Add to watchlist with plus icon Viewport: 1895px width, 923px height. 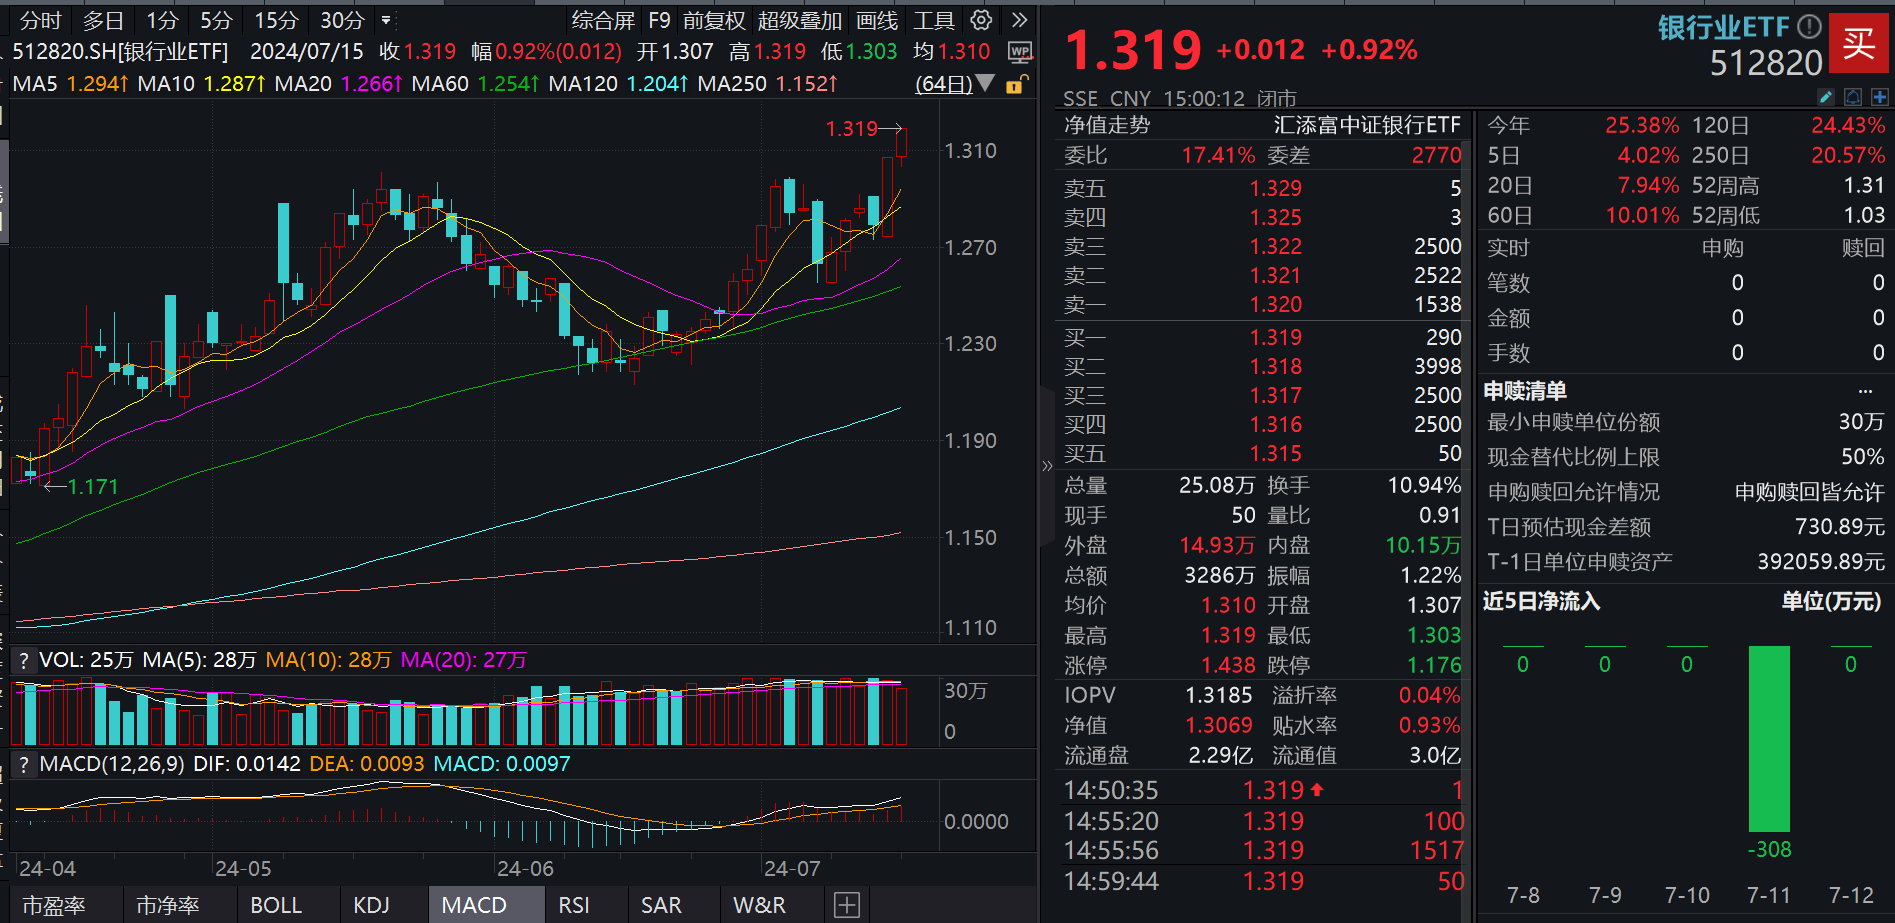pos(1879,97)
